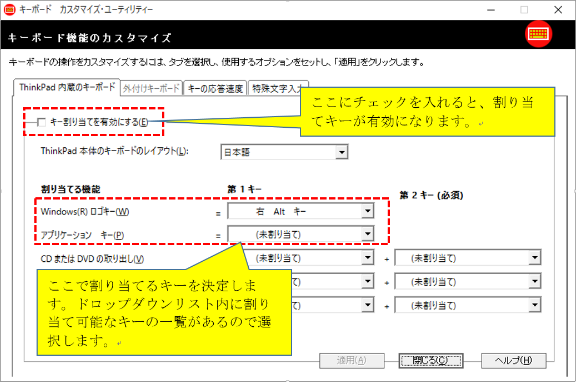Click the app icon in the title bar
Screen dimensions: 576x382
point(10,10)
